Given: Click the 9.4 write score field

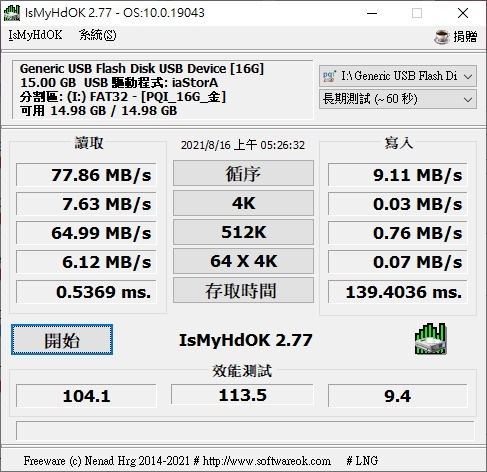Looking at the screenshot, I should pyautogui.click(x=398, y=396).
